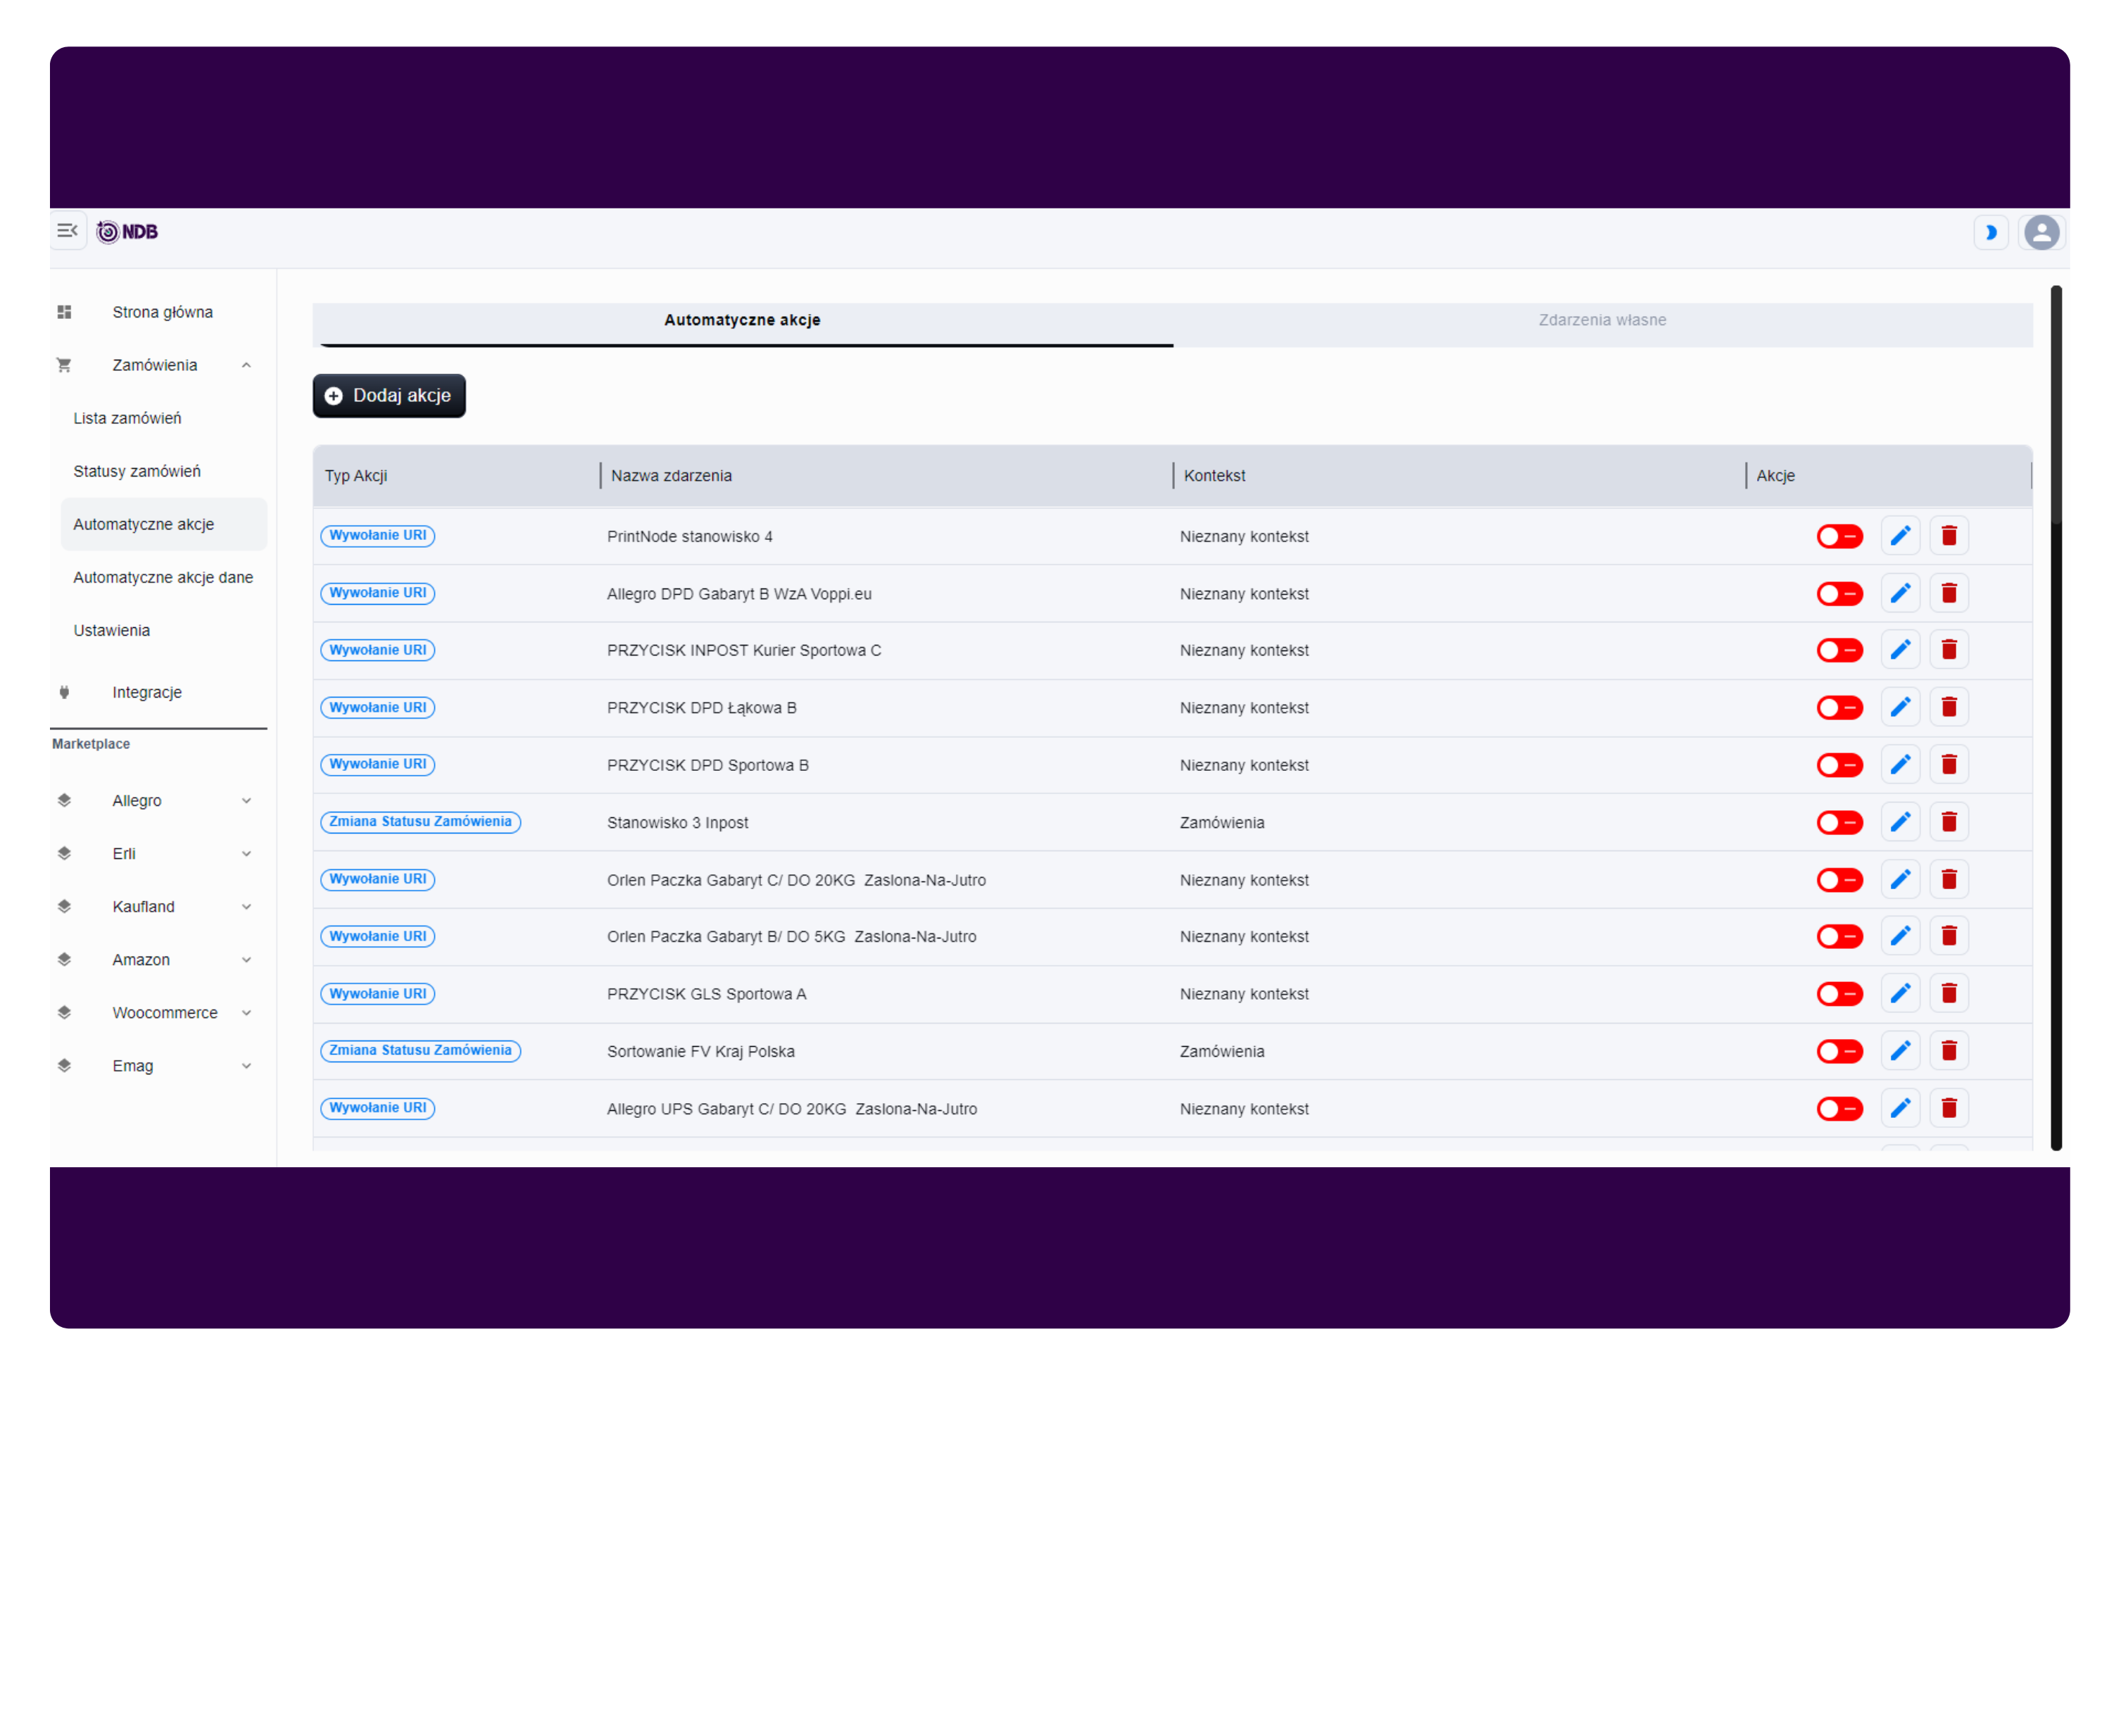Toggle PRZYCISK DPD Łąkowa B switch
Image resolution: width=2121 pixels, height=1736 pixels.
click(1839, 707)
